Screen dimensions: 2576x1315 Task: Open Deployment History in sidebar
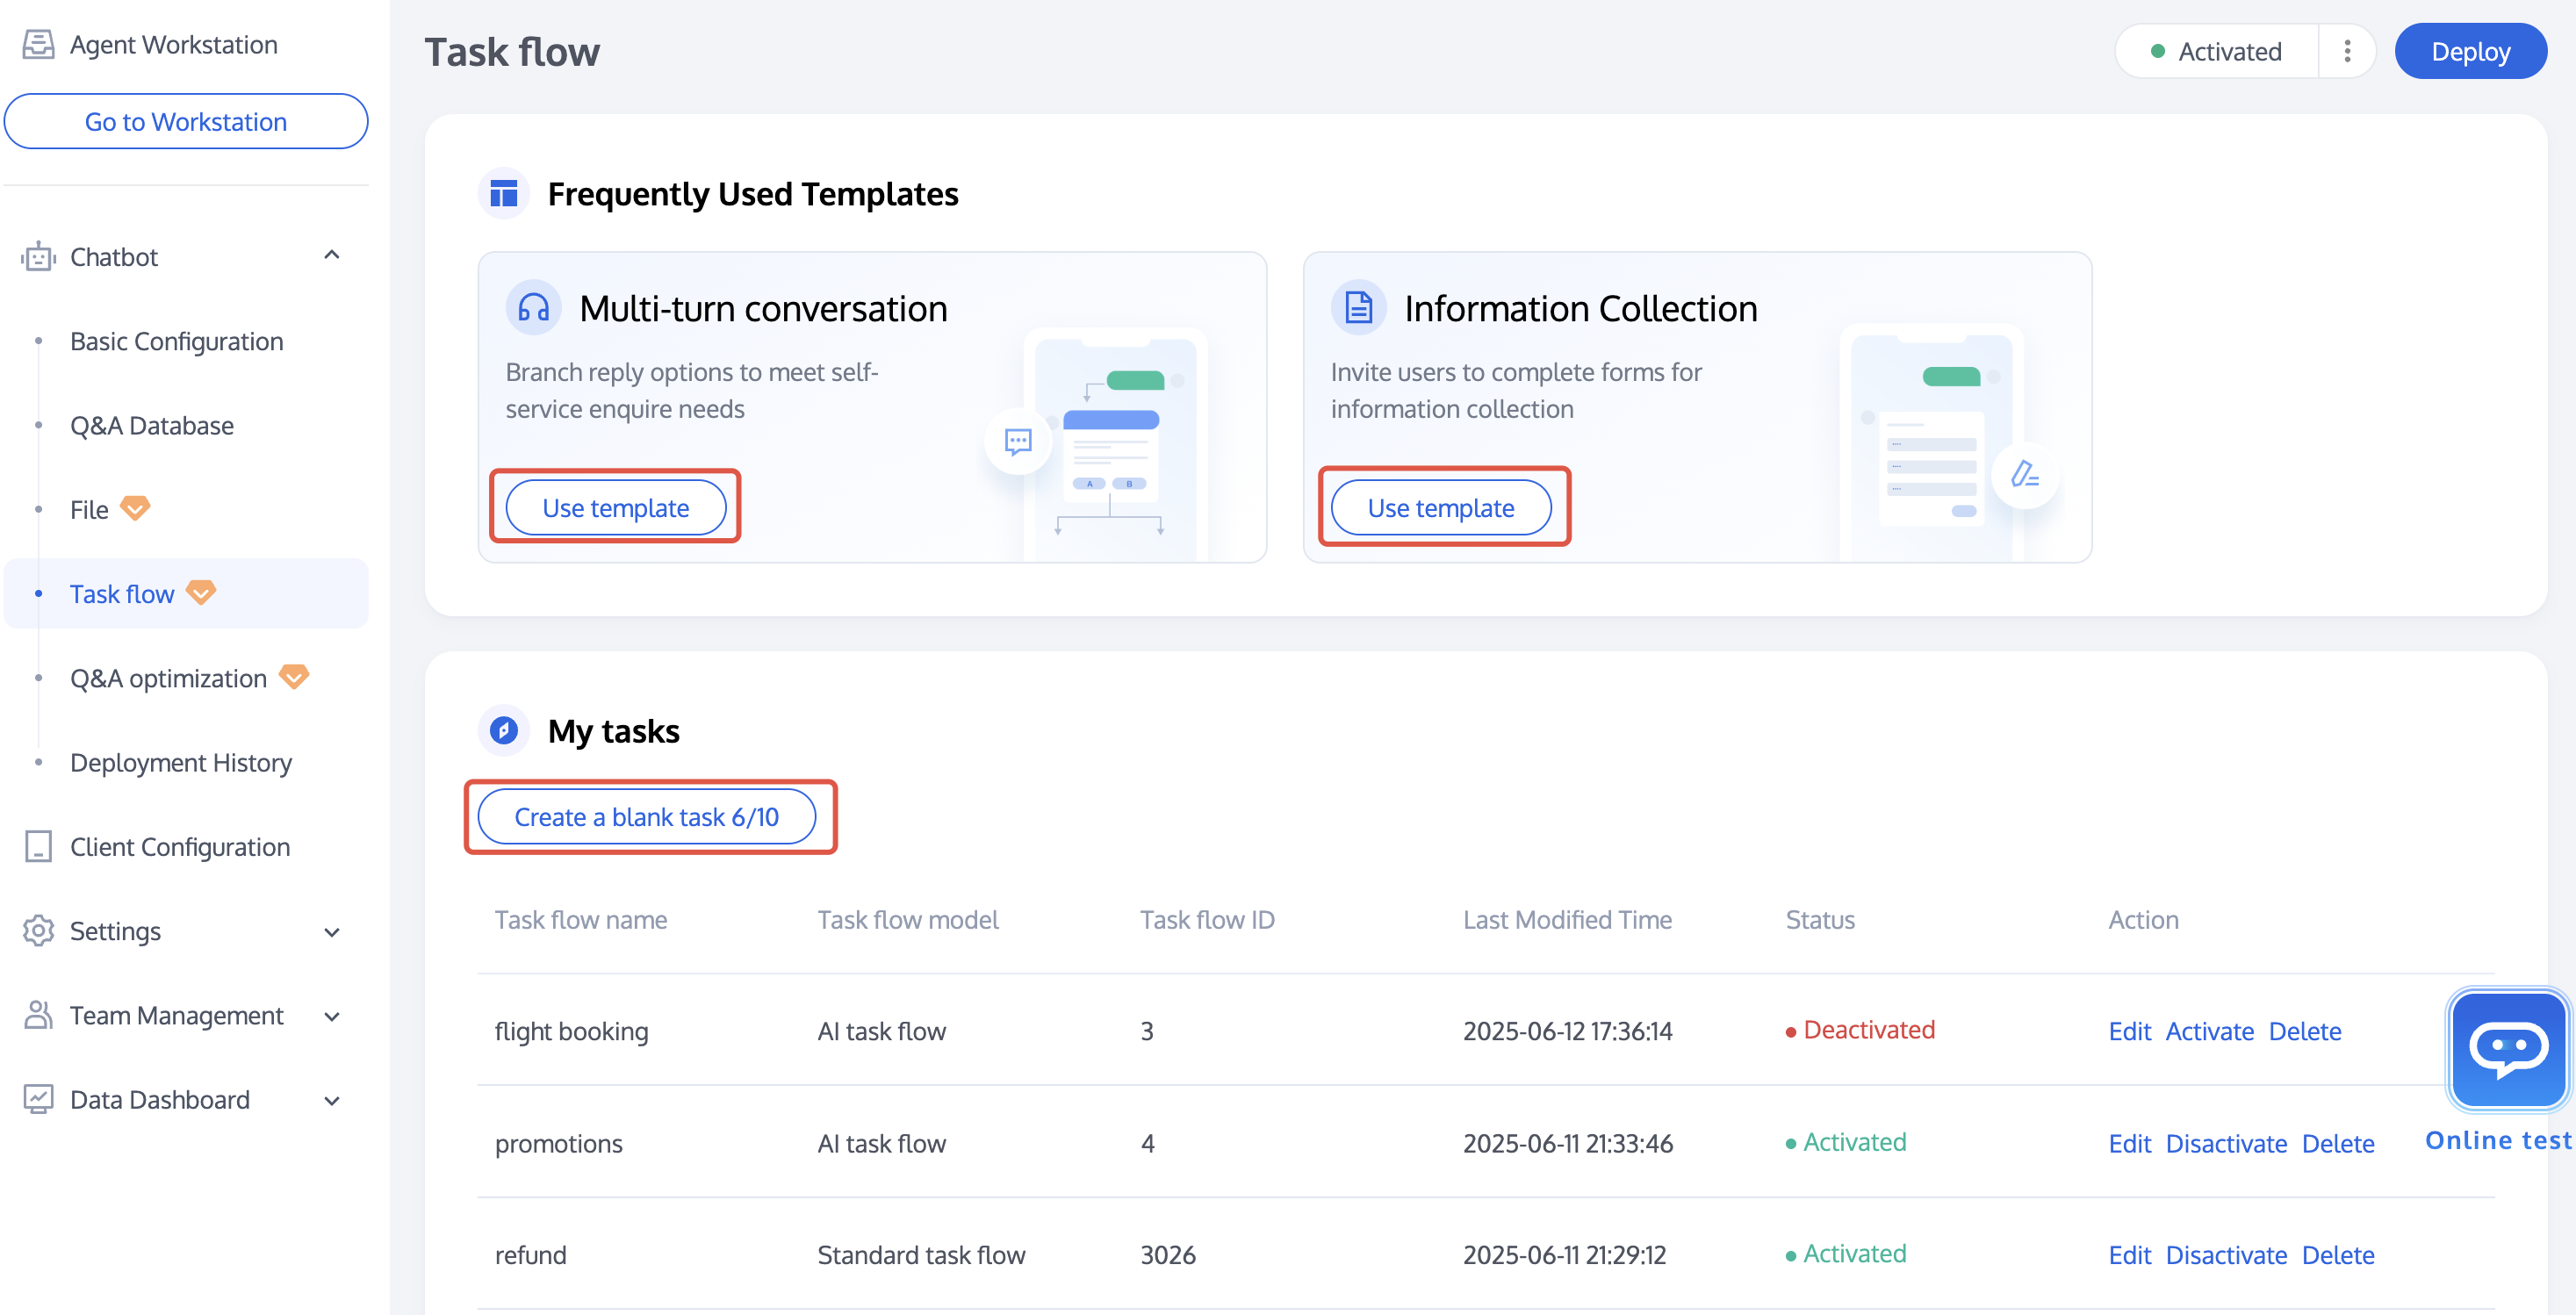point(181,762)
